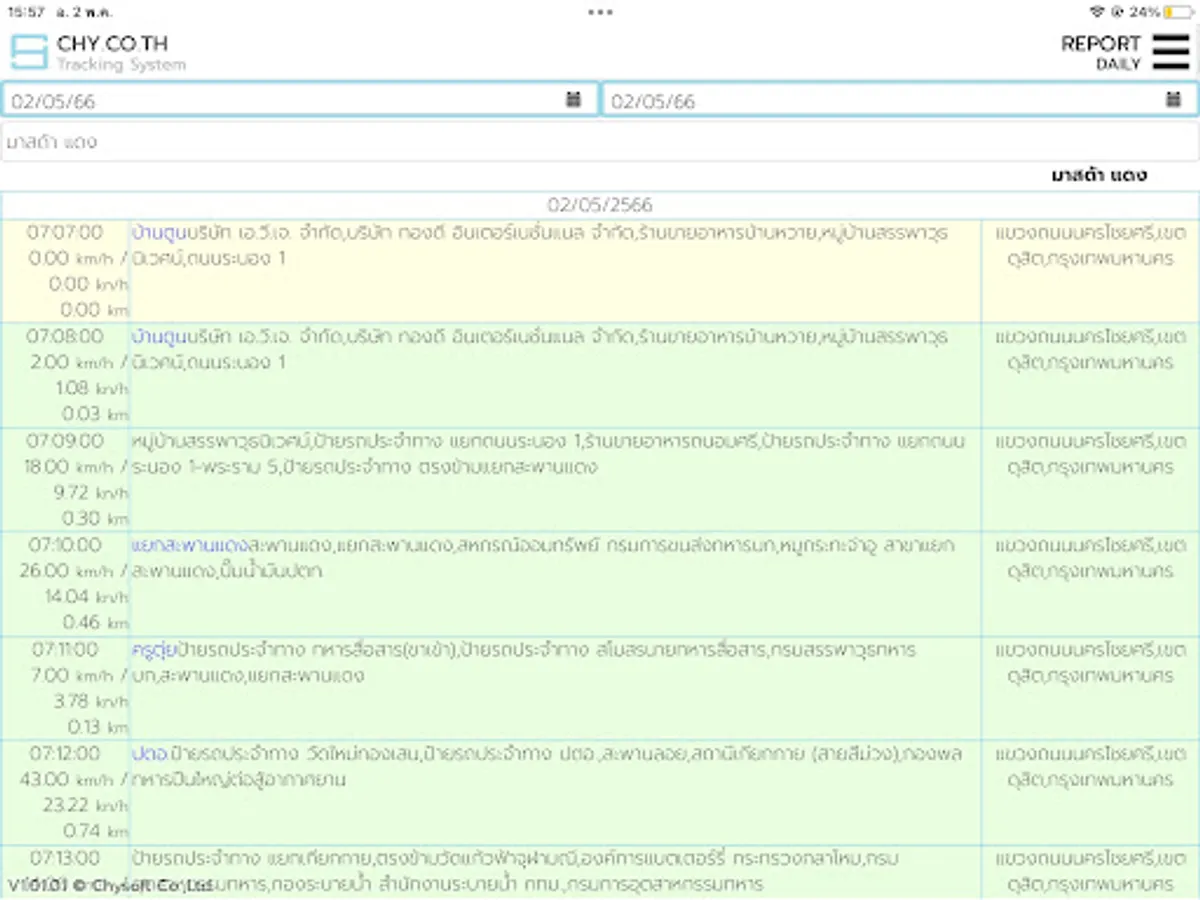
Task: Tap the three-dot multitasking indicator
Action: coord(600,12)
